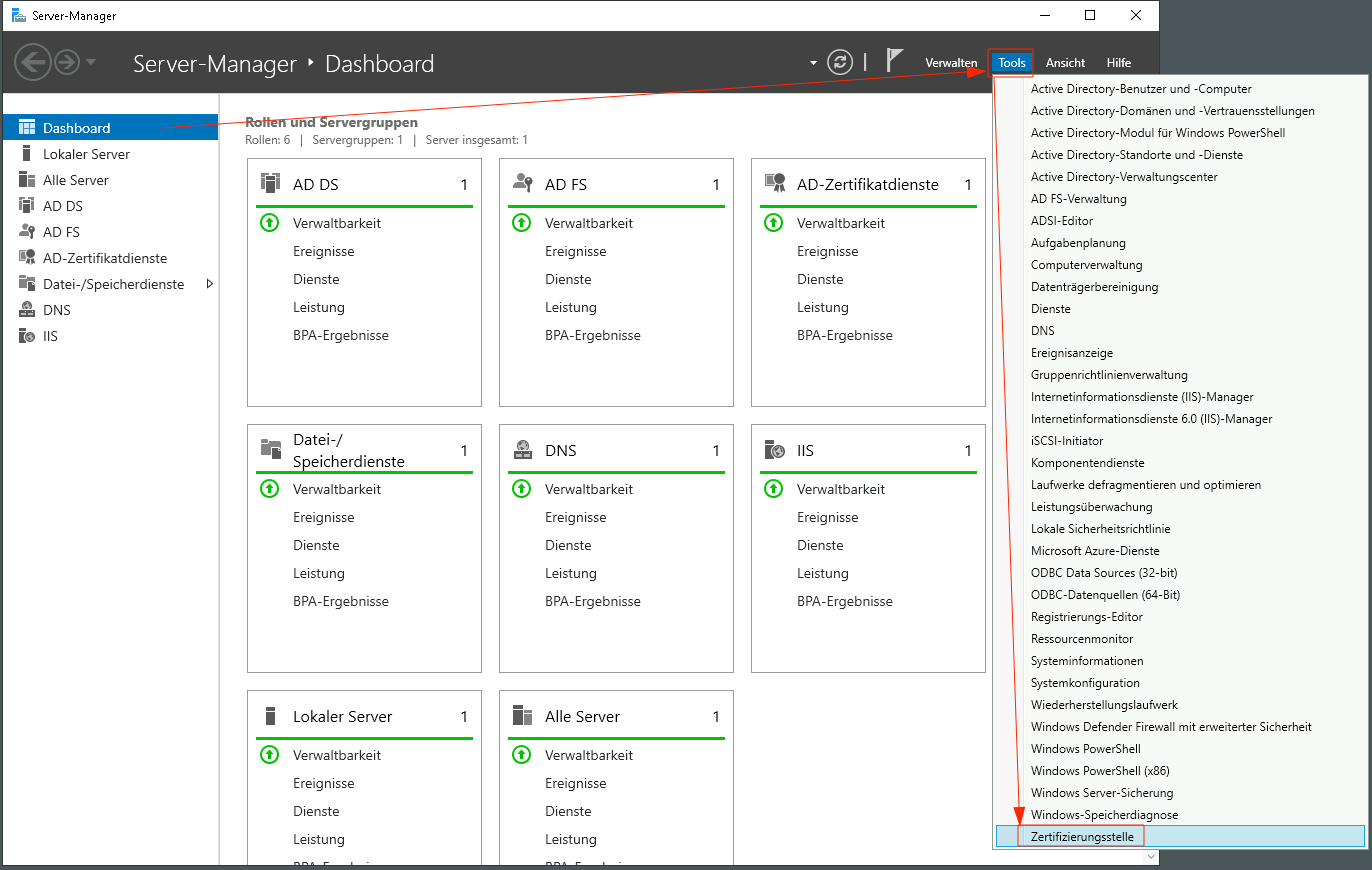Click Datei-/Speicherdienste tile header icon
Viewport: 1372px width, 870px height.
point(270,449)
